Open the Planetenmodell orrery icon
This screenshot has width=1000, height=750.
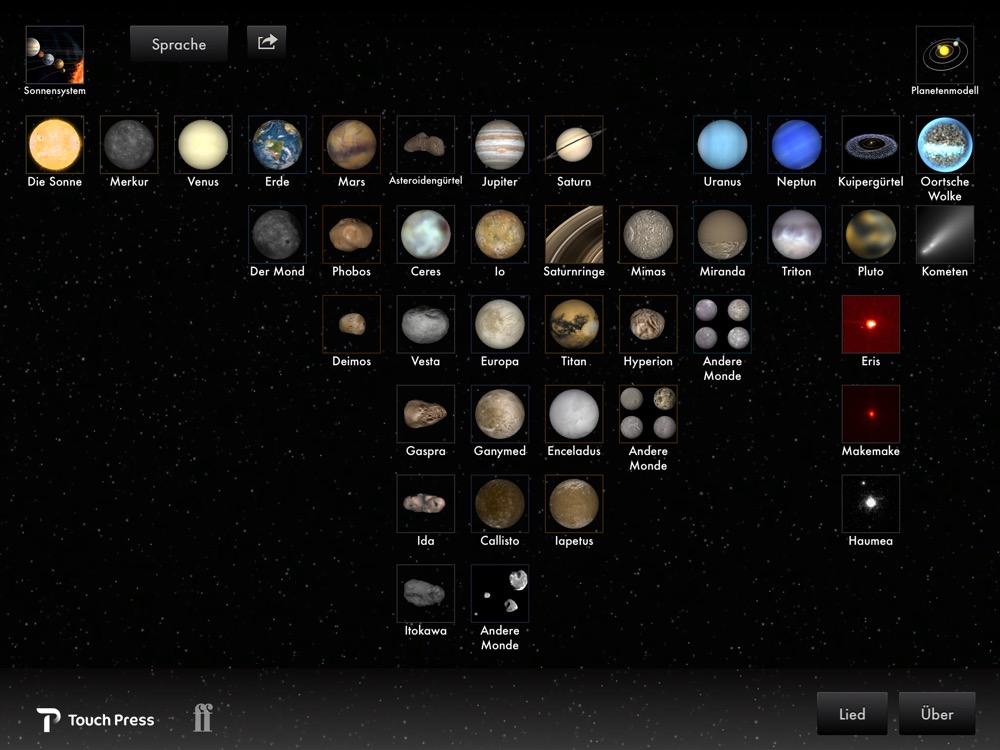944,55
